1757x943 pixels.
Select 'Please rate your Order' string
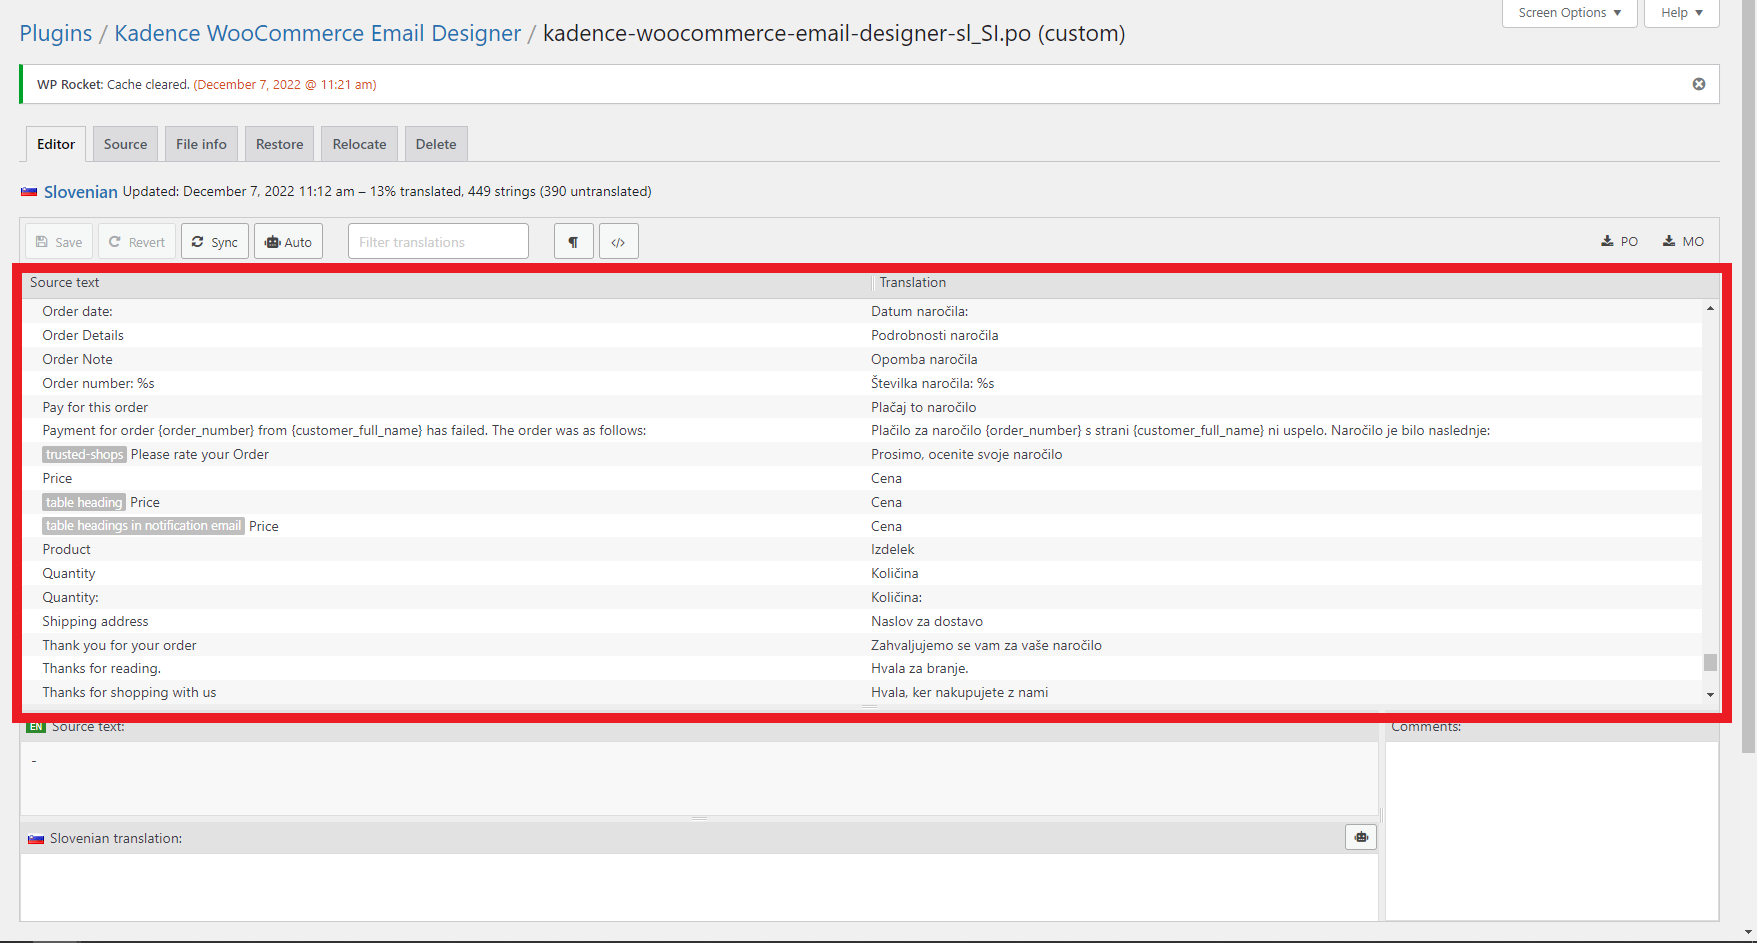pos(200,454)
